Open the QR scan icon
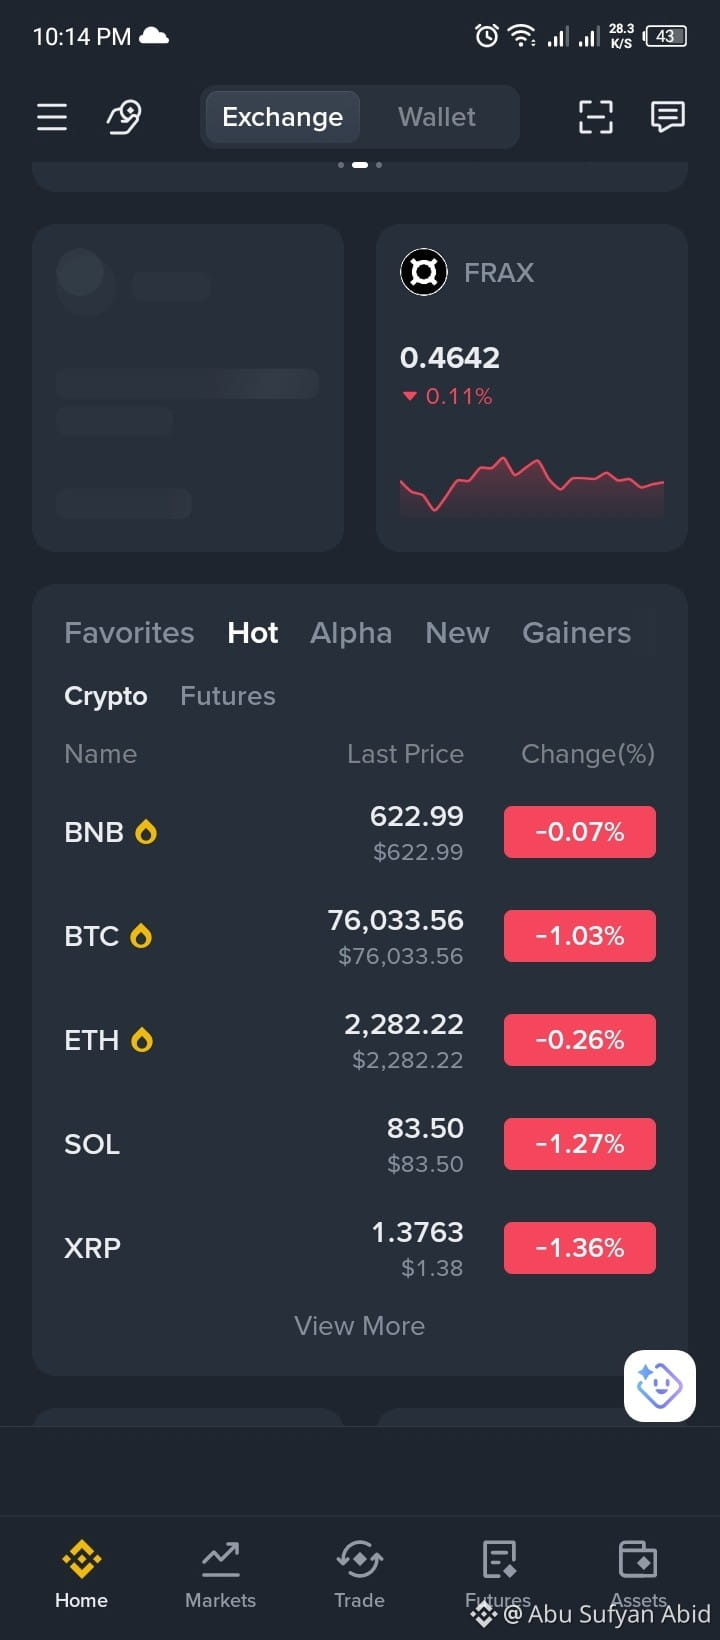The width and height of the screenshot is (720, 1640). tap(596, 117)
